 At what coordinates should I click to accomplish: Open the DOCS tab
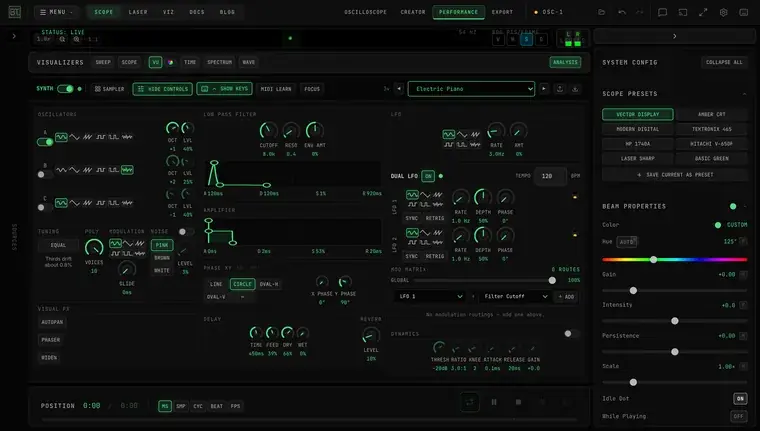point(197,12)
